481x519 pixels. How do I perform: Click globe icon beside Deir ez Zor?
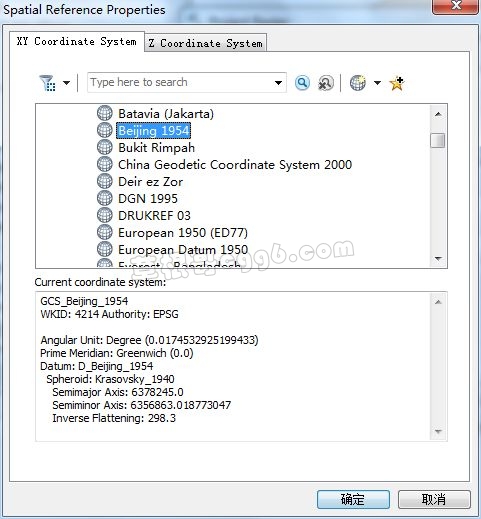point(105,181)
